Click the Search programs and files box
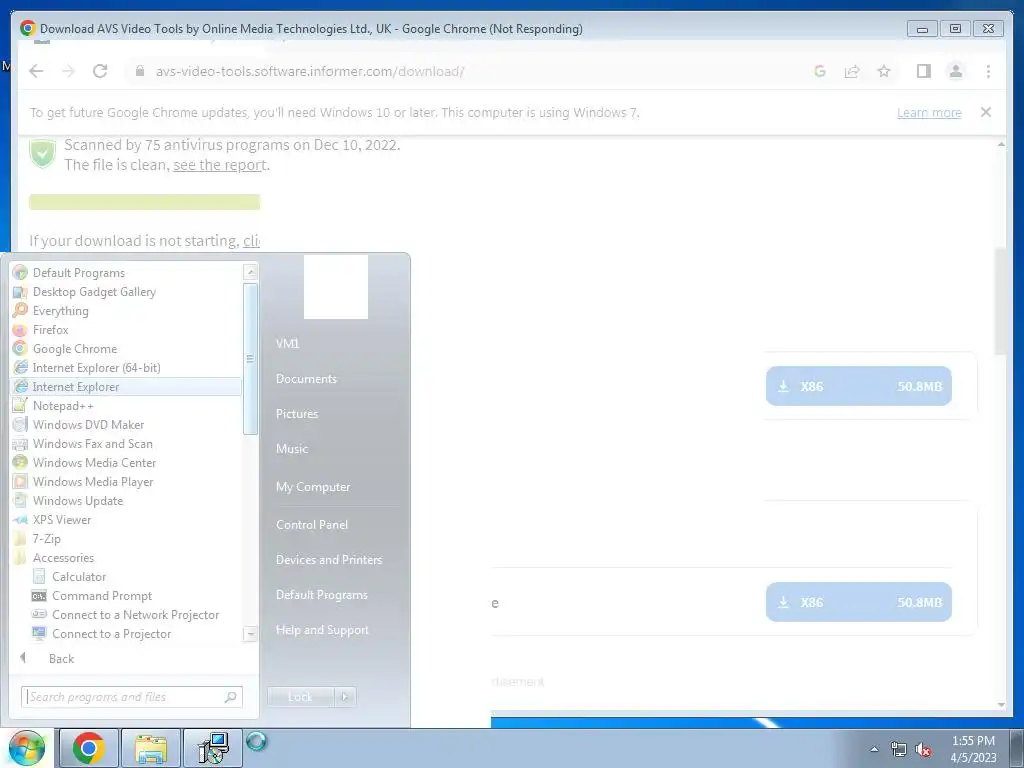The height and width of the screenshot is (768, 1024). (131, 697)
